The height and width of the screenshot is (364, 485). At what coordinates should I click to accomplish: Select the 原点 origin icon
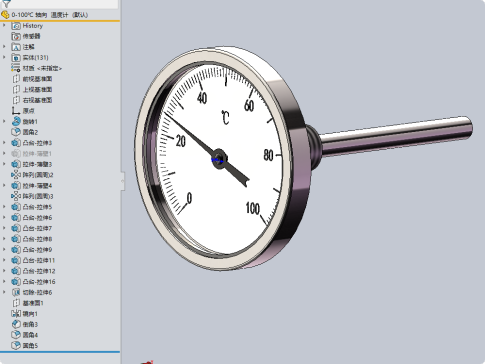[x=16, y=111]
